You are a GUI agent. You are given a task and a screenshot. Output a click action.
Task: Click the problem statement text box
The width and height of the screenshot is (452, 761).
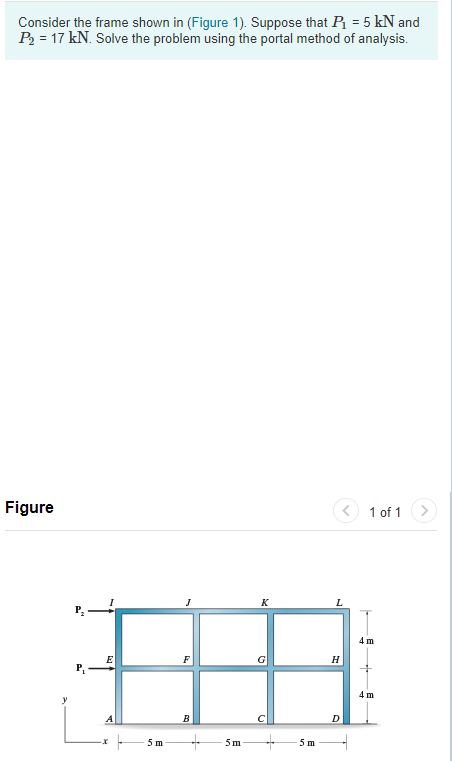(221, 31)
